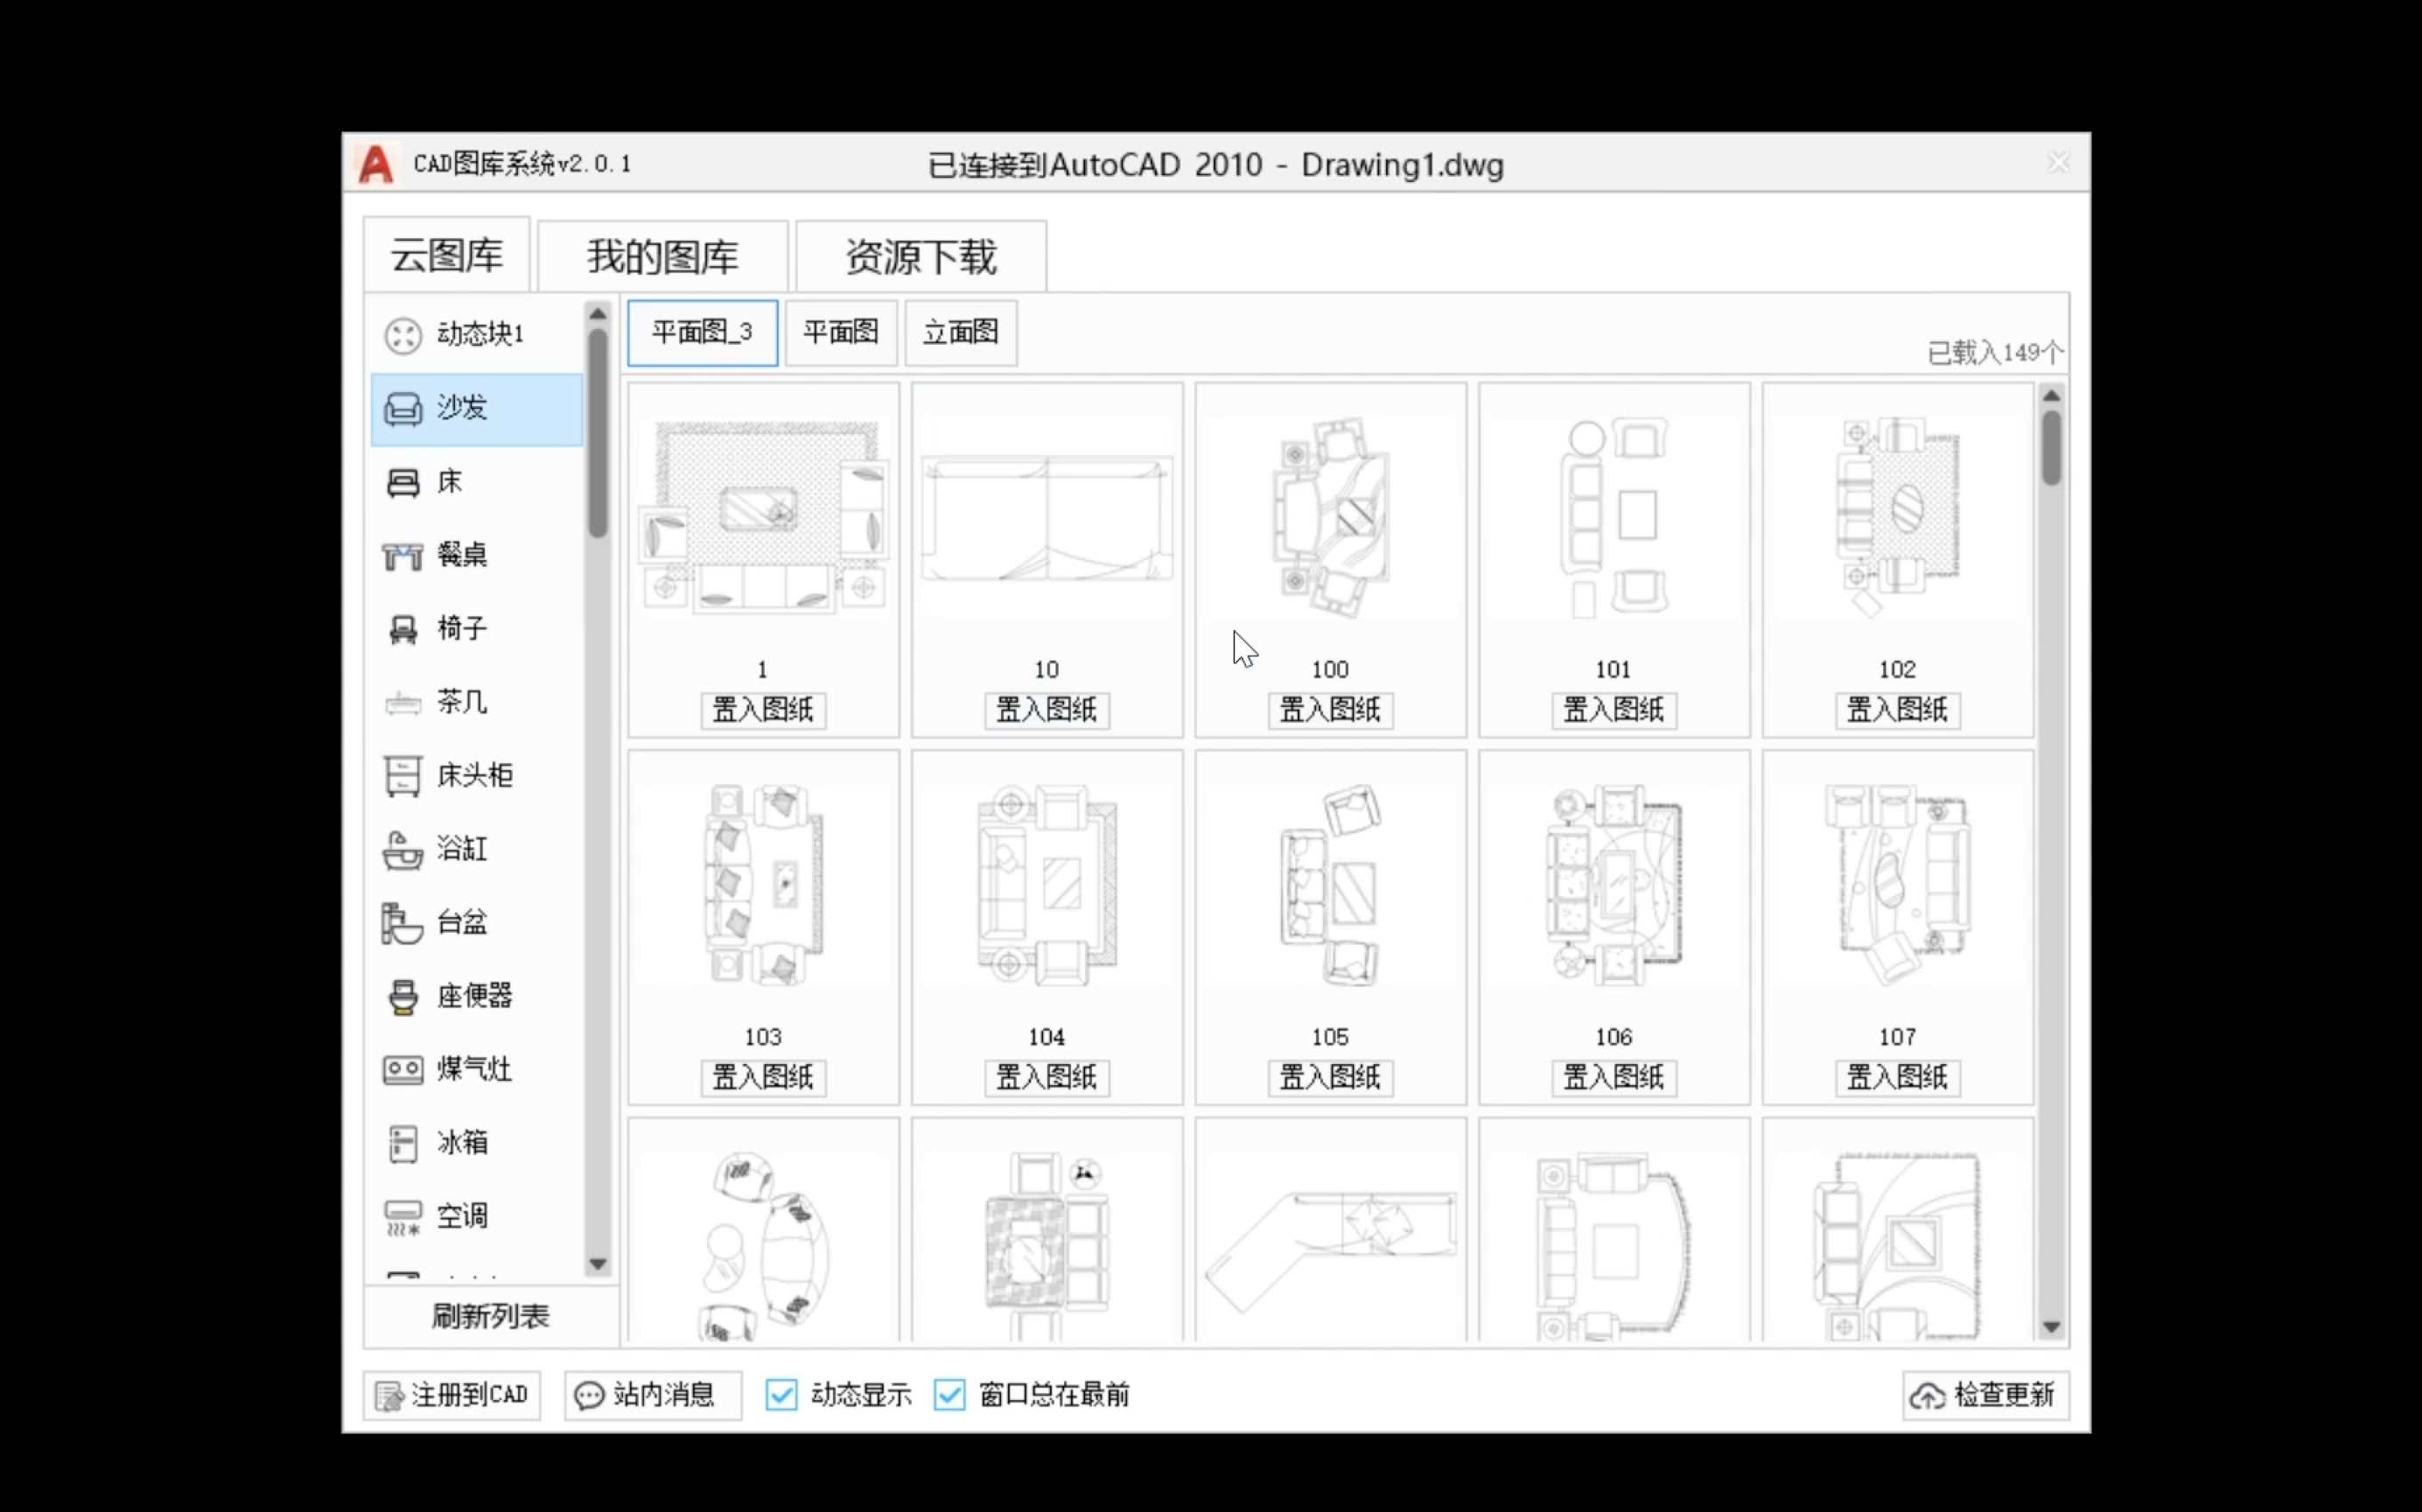Open the 台盆 basin icon
This screenshot has height=1512, width=2422.
pos(403,923)
